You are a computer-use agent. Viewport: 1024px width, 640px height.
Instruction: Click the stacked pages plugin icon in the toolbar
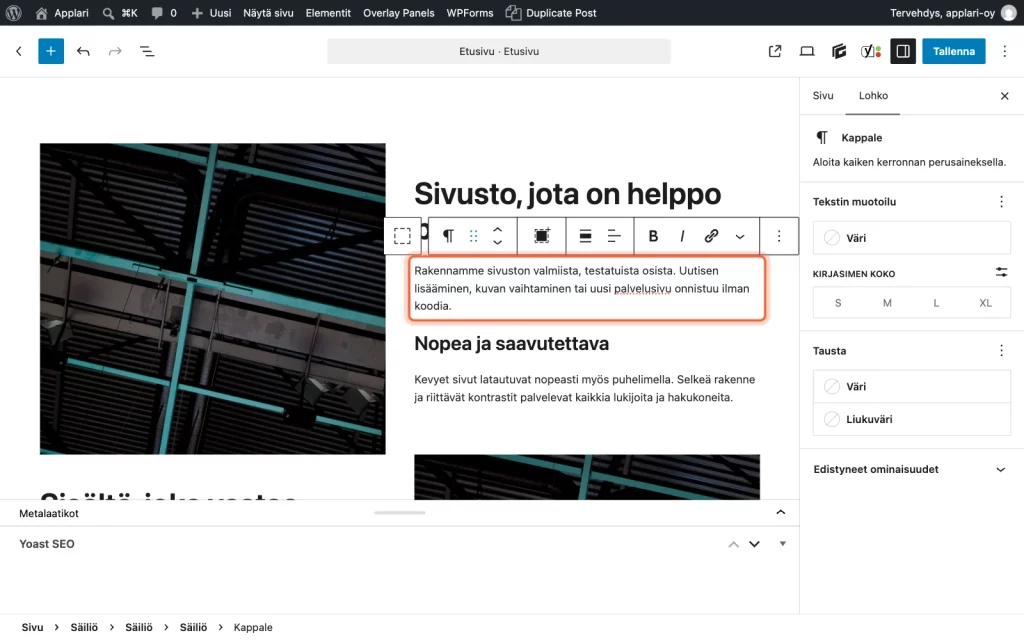click(x=839, y=51)
